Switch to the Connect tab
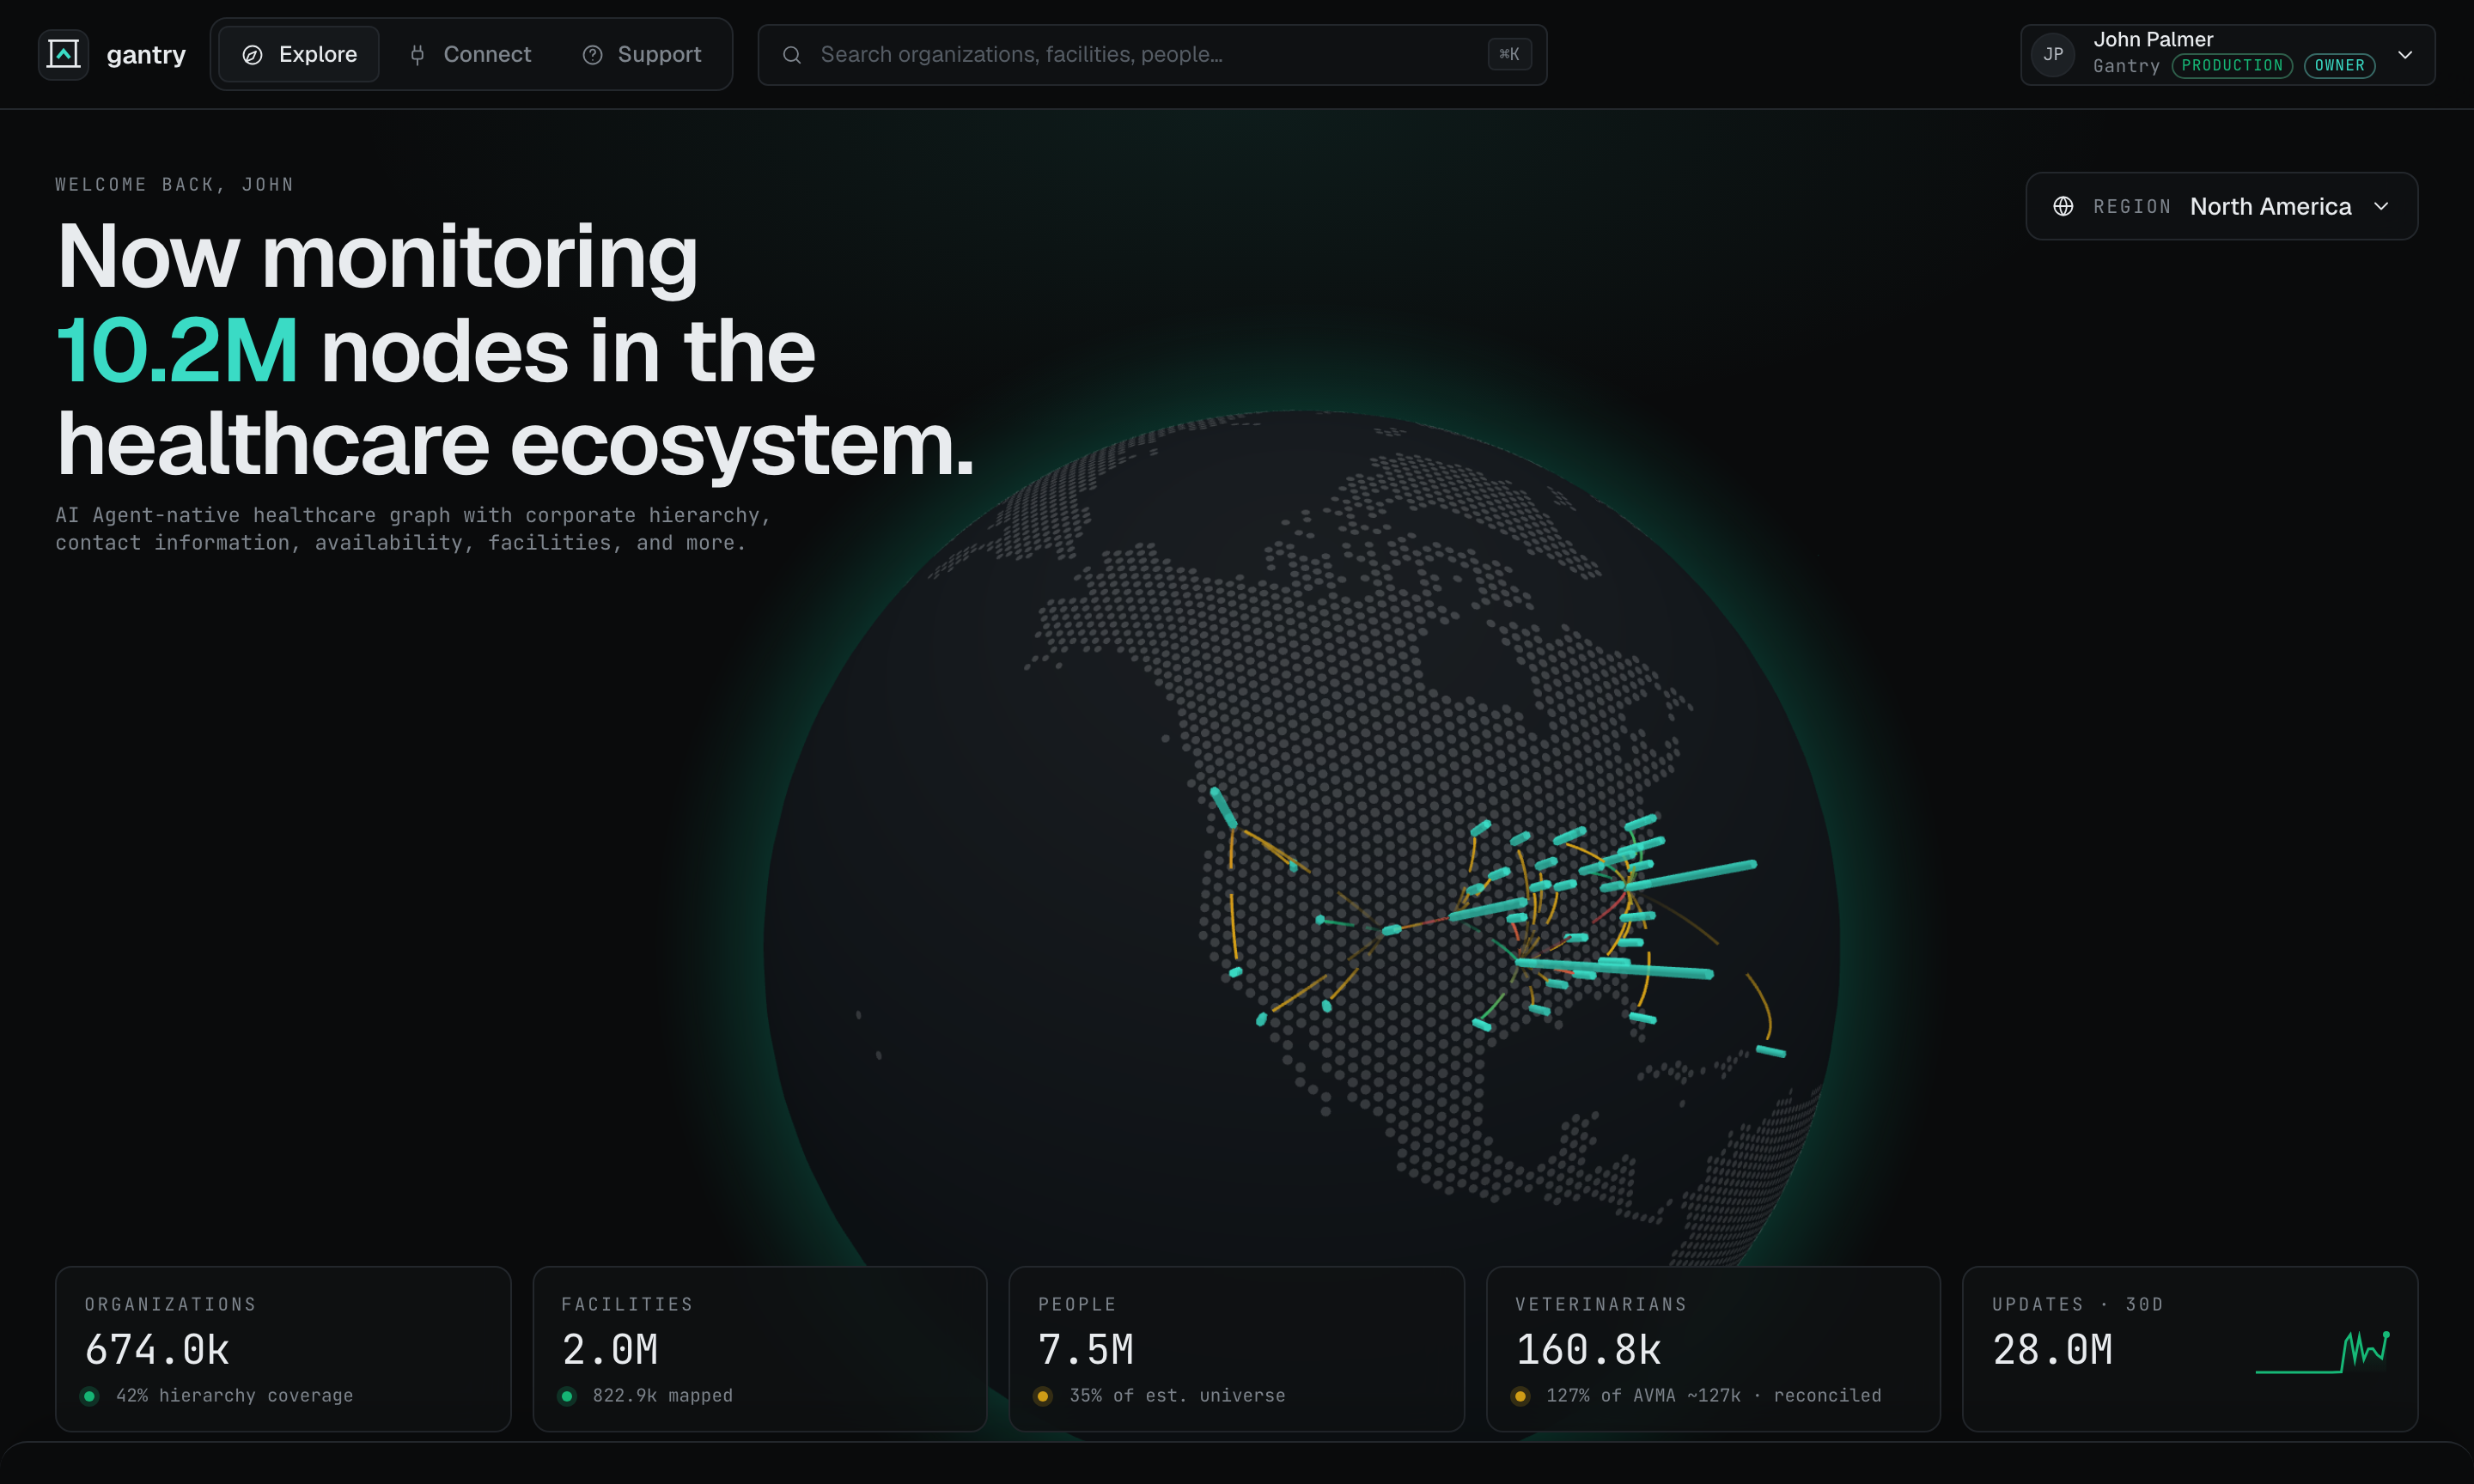The image size is (2474, 1484). 470,54
